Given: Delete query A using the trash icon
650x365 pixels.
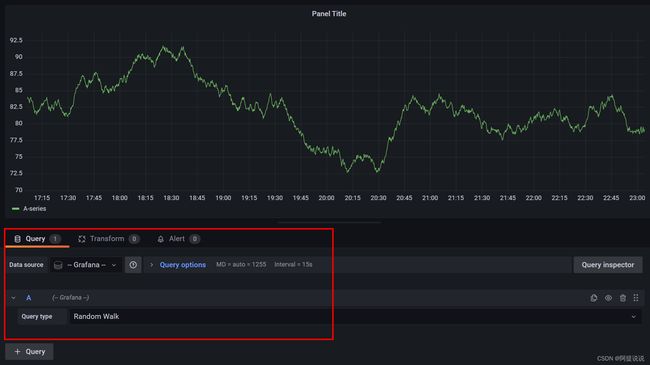Looking at the screenshot, I should point(623,298).
